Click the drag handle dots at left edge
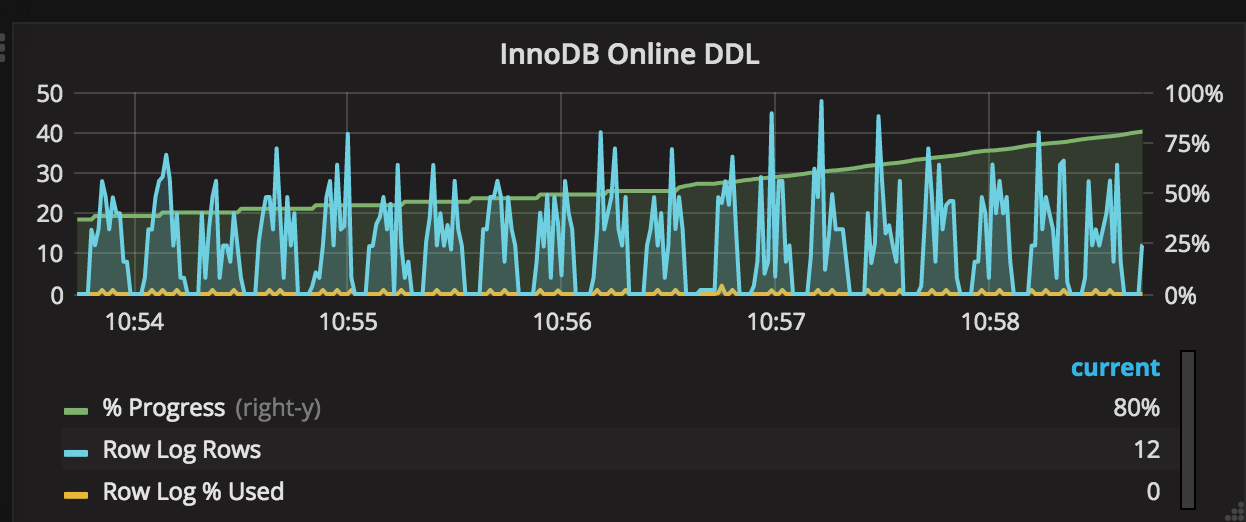Image resolution: width=1246 pixels, height=522 pixels. pos(3,46)
